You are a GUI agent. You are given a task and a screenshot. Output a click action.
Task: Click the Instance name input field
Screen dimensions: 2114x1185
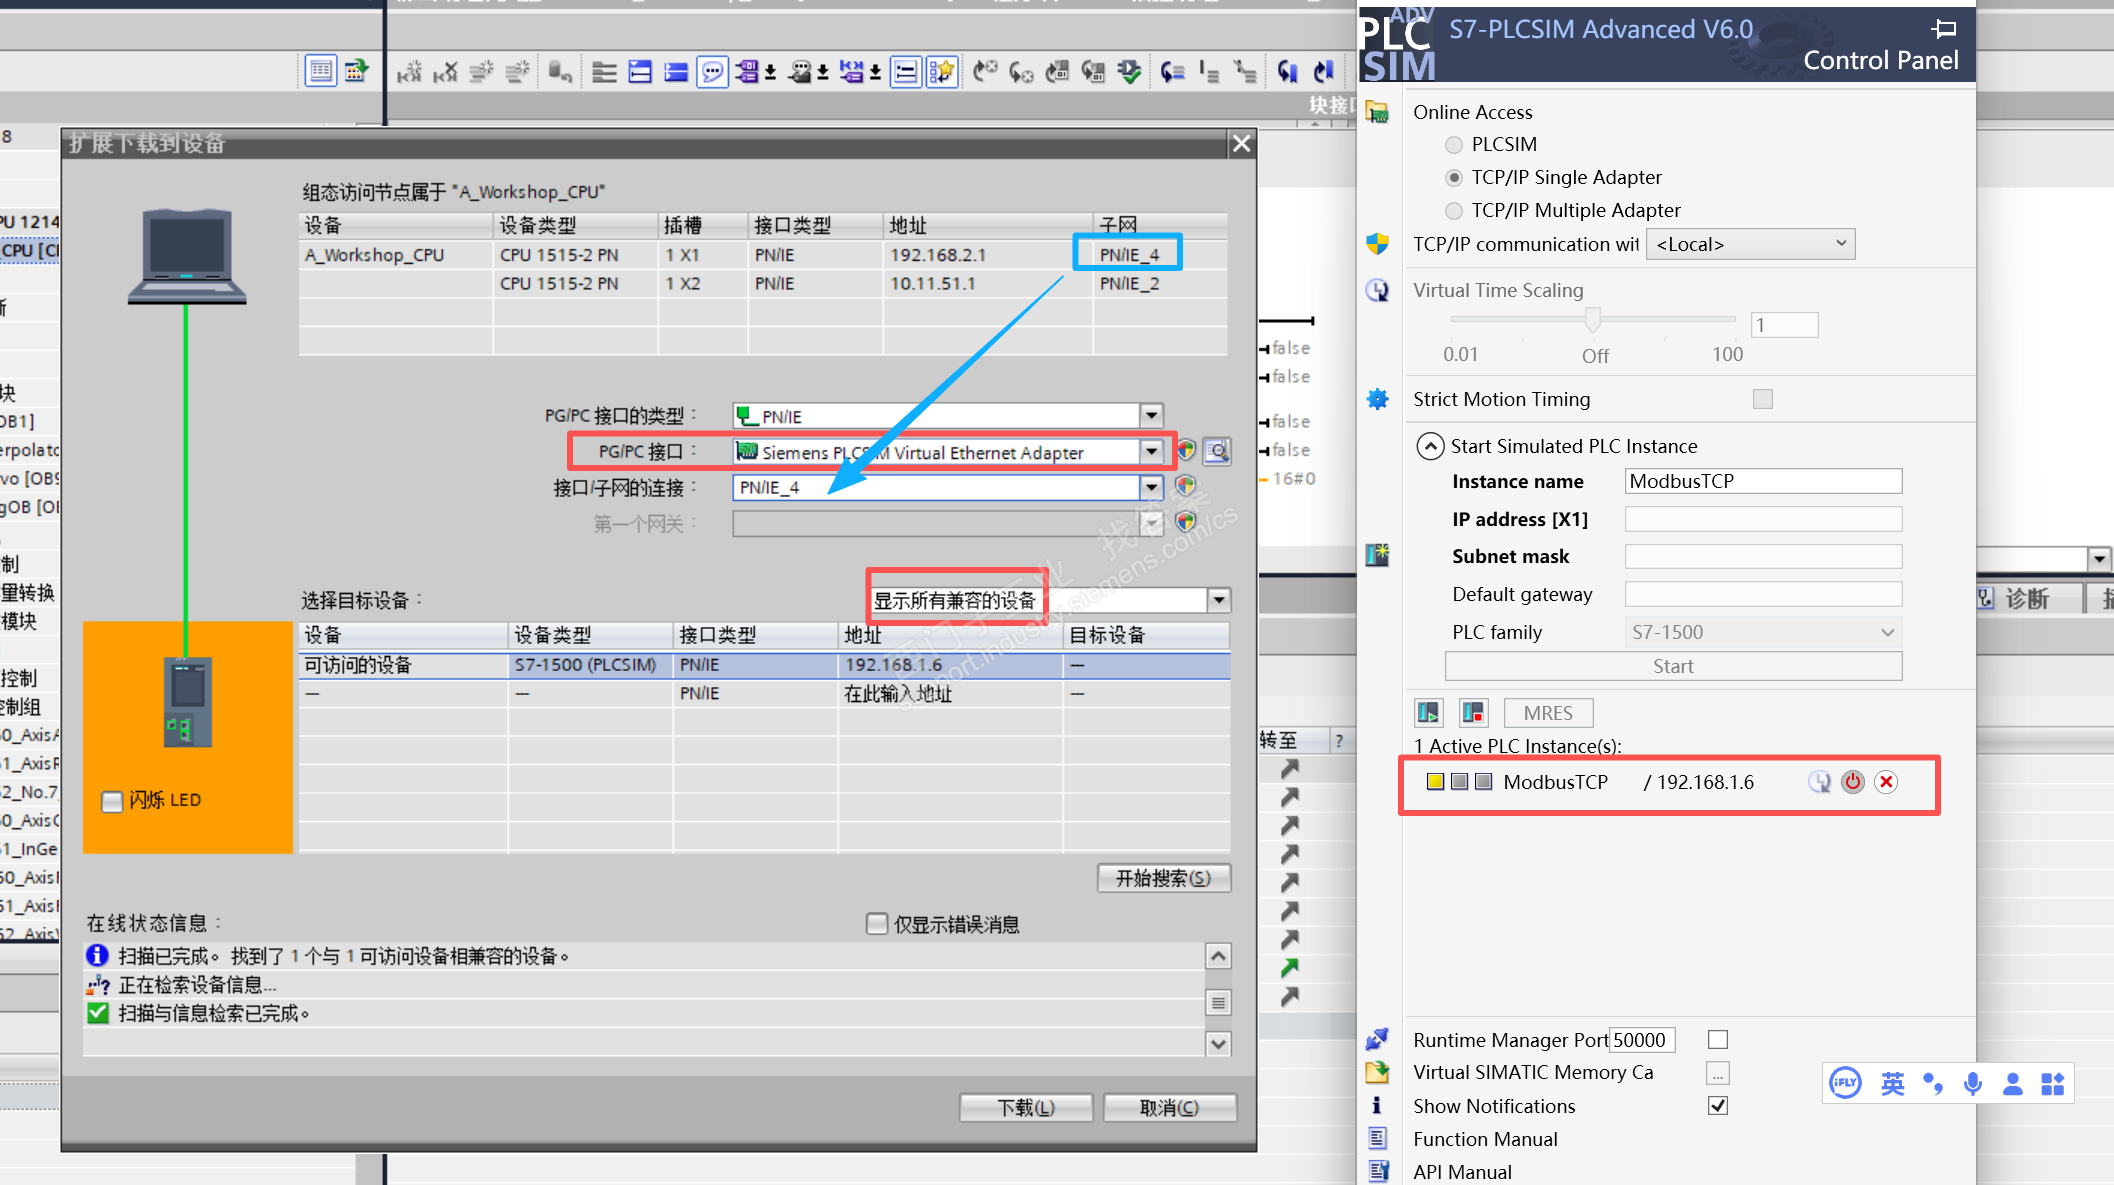coord(1762,481)
